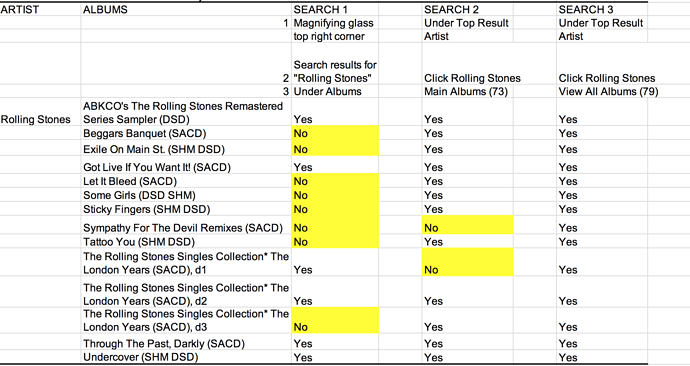Select the Sticky Fingers (SHM DSD) cell
Screen dimensions: 690x366
186,209
